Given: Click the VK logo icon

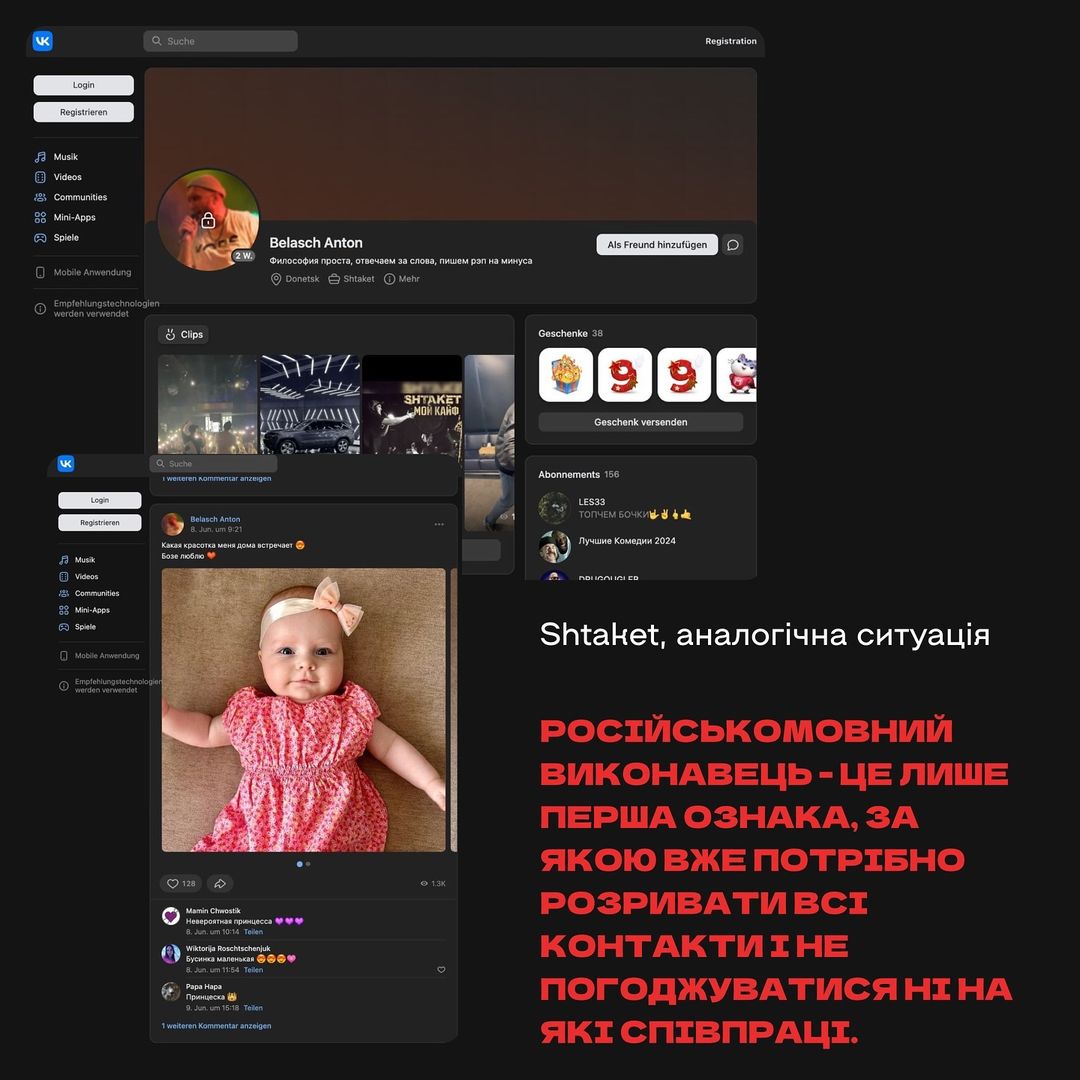Looking at the screenshot, I should [x=42, y=40].
